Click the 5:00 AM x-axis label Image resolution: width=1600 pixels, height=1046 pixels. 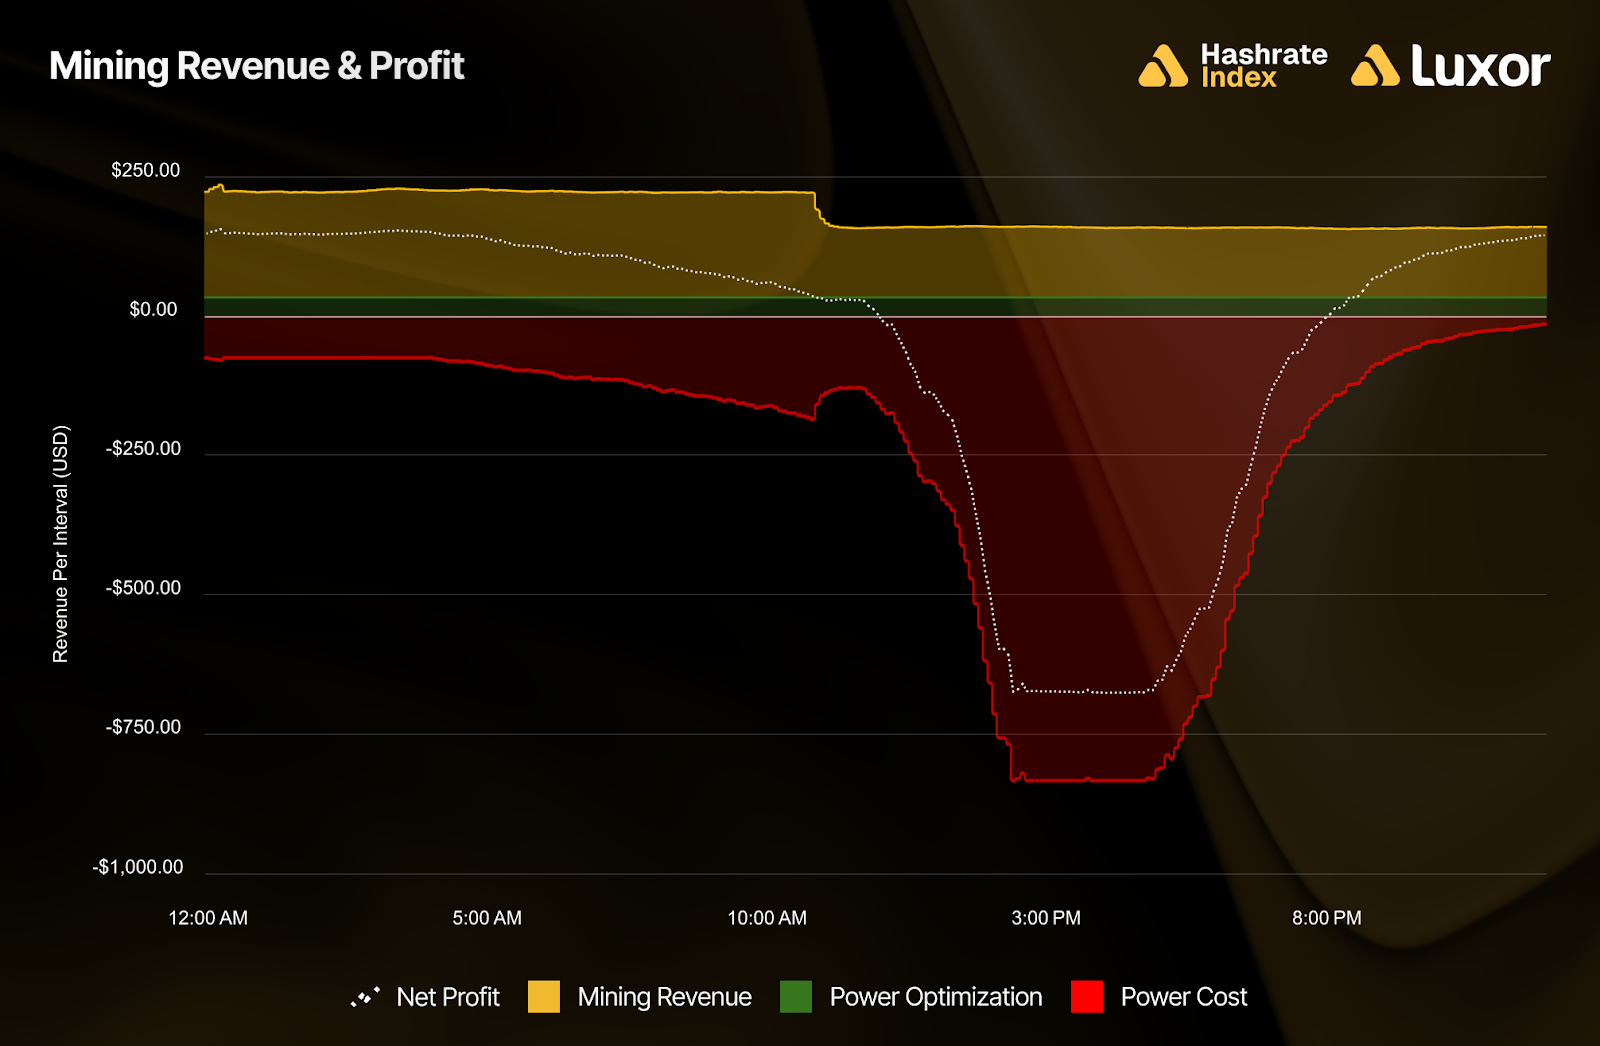click(x=487, y=918)
